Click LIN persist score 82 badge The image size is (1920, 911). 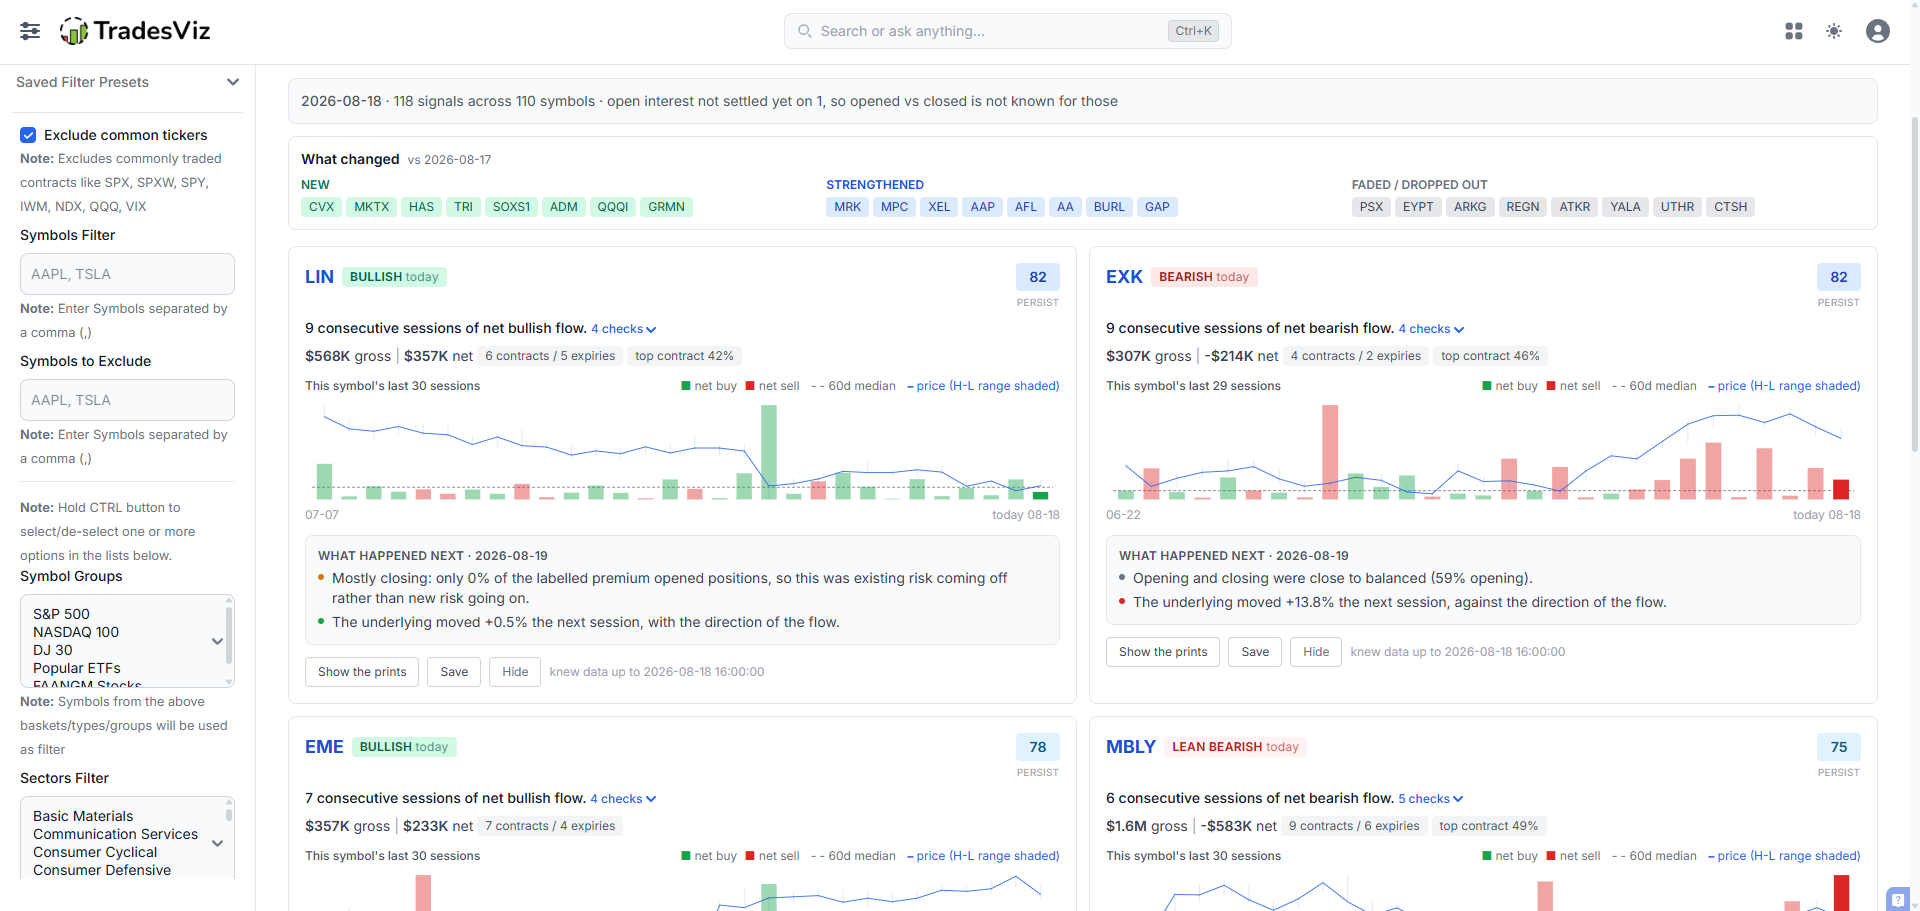(1038, 277)
